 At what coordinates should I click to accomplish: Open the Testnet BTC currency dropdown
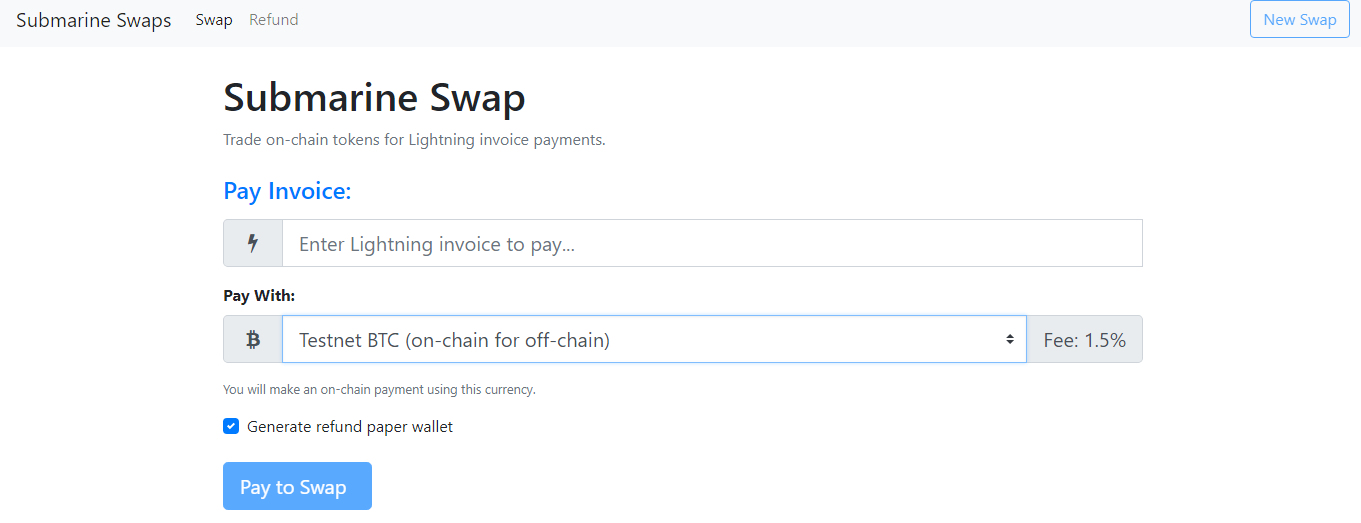pyautogui.click(x=654, y=340)
